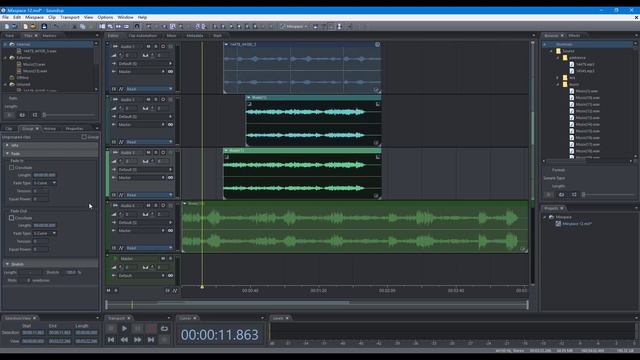Click the Play button in Transport
Screen dimensions: 640x360
124,328
